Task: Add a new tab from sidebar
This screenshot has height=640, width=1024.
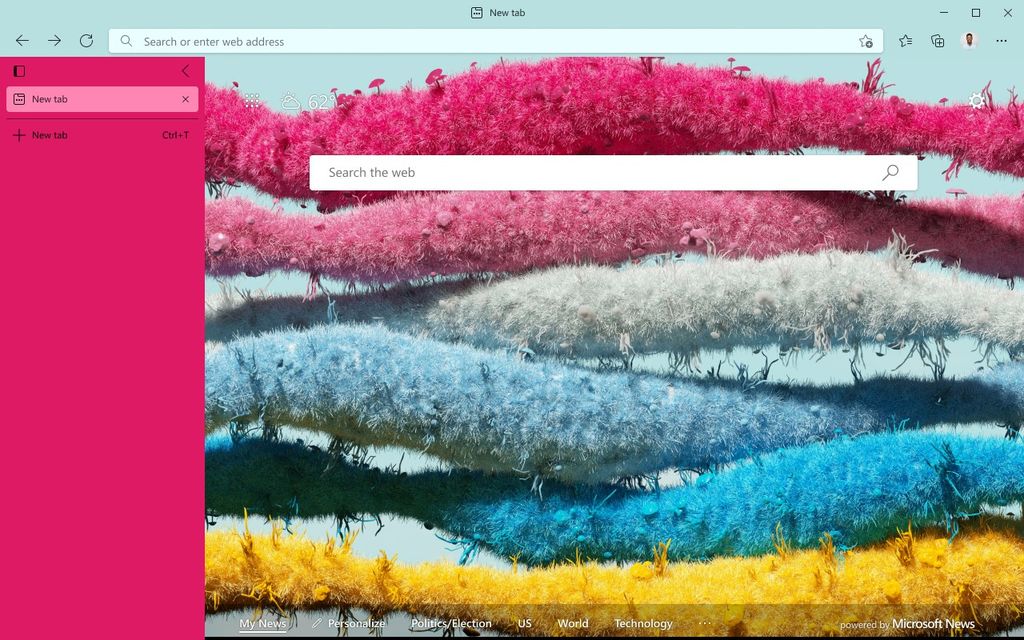Action: click(x=40, y=135)
